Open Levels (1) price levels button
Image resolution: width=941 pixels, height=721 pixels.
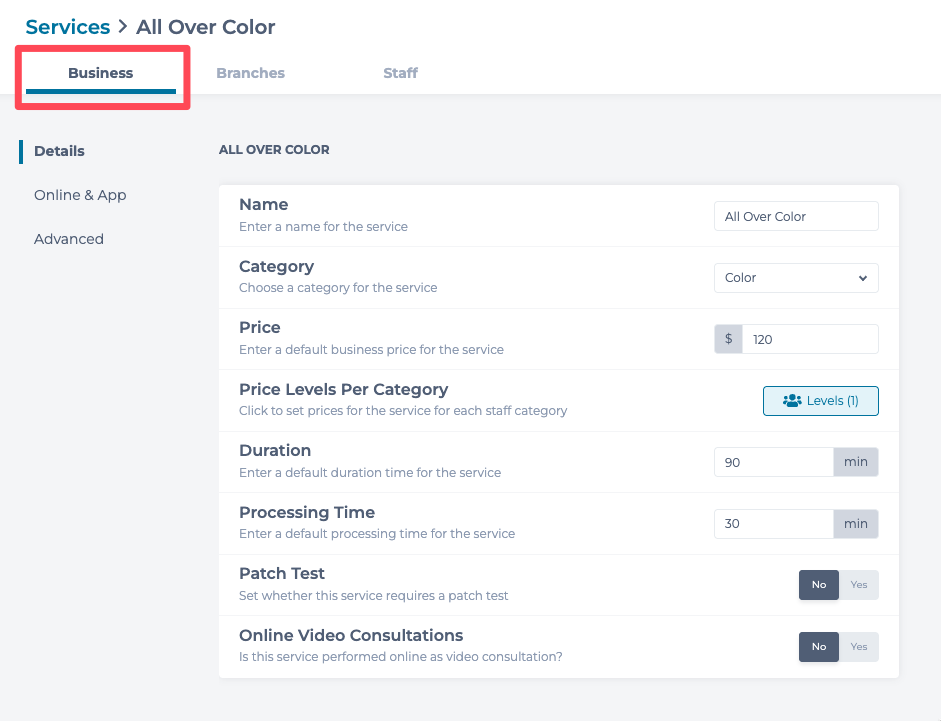[821, 401]
